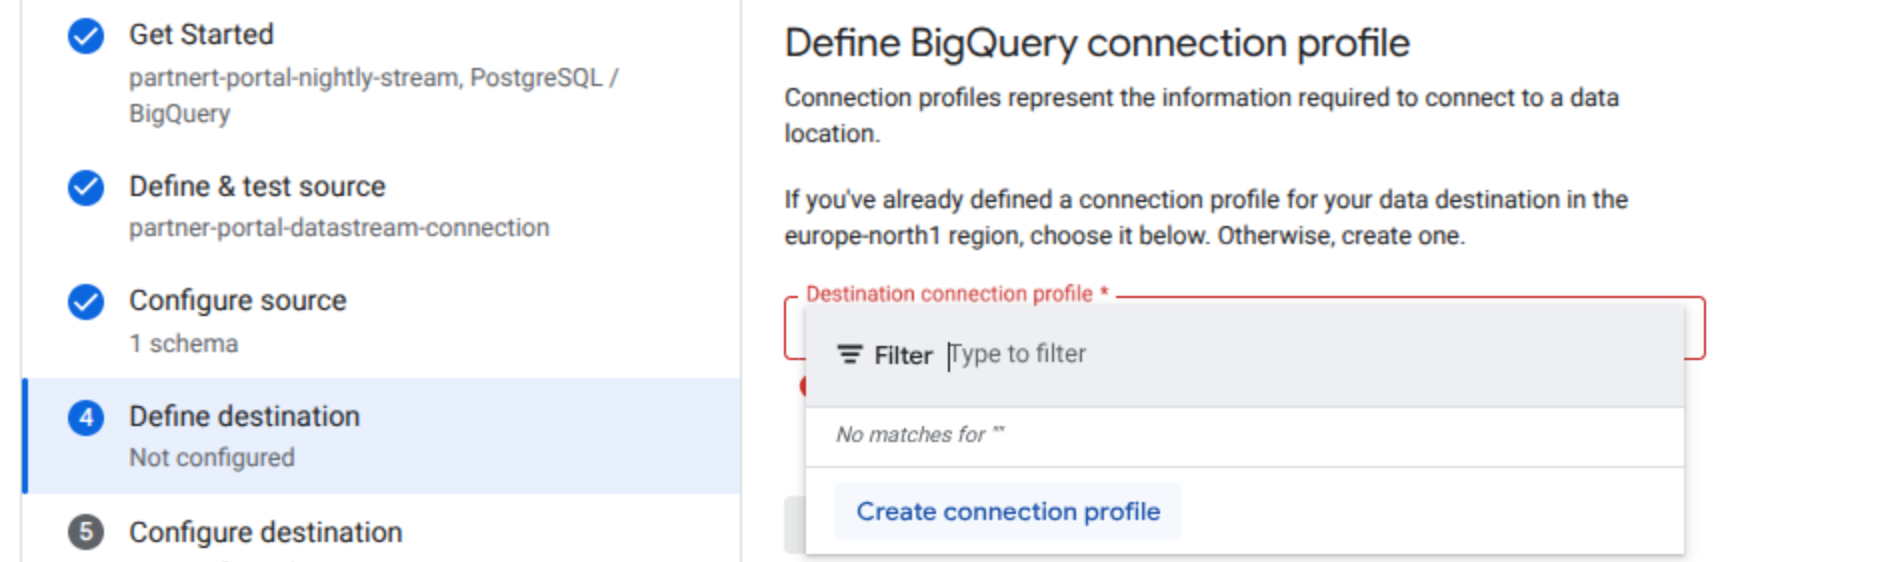The width and height of the screenshot is (1904, 562).
Task: Click Create connection profile
Action: tap(1008, 511)
